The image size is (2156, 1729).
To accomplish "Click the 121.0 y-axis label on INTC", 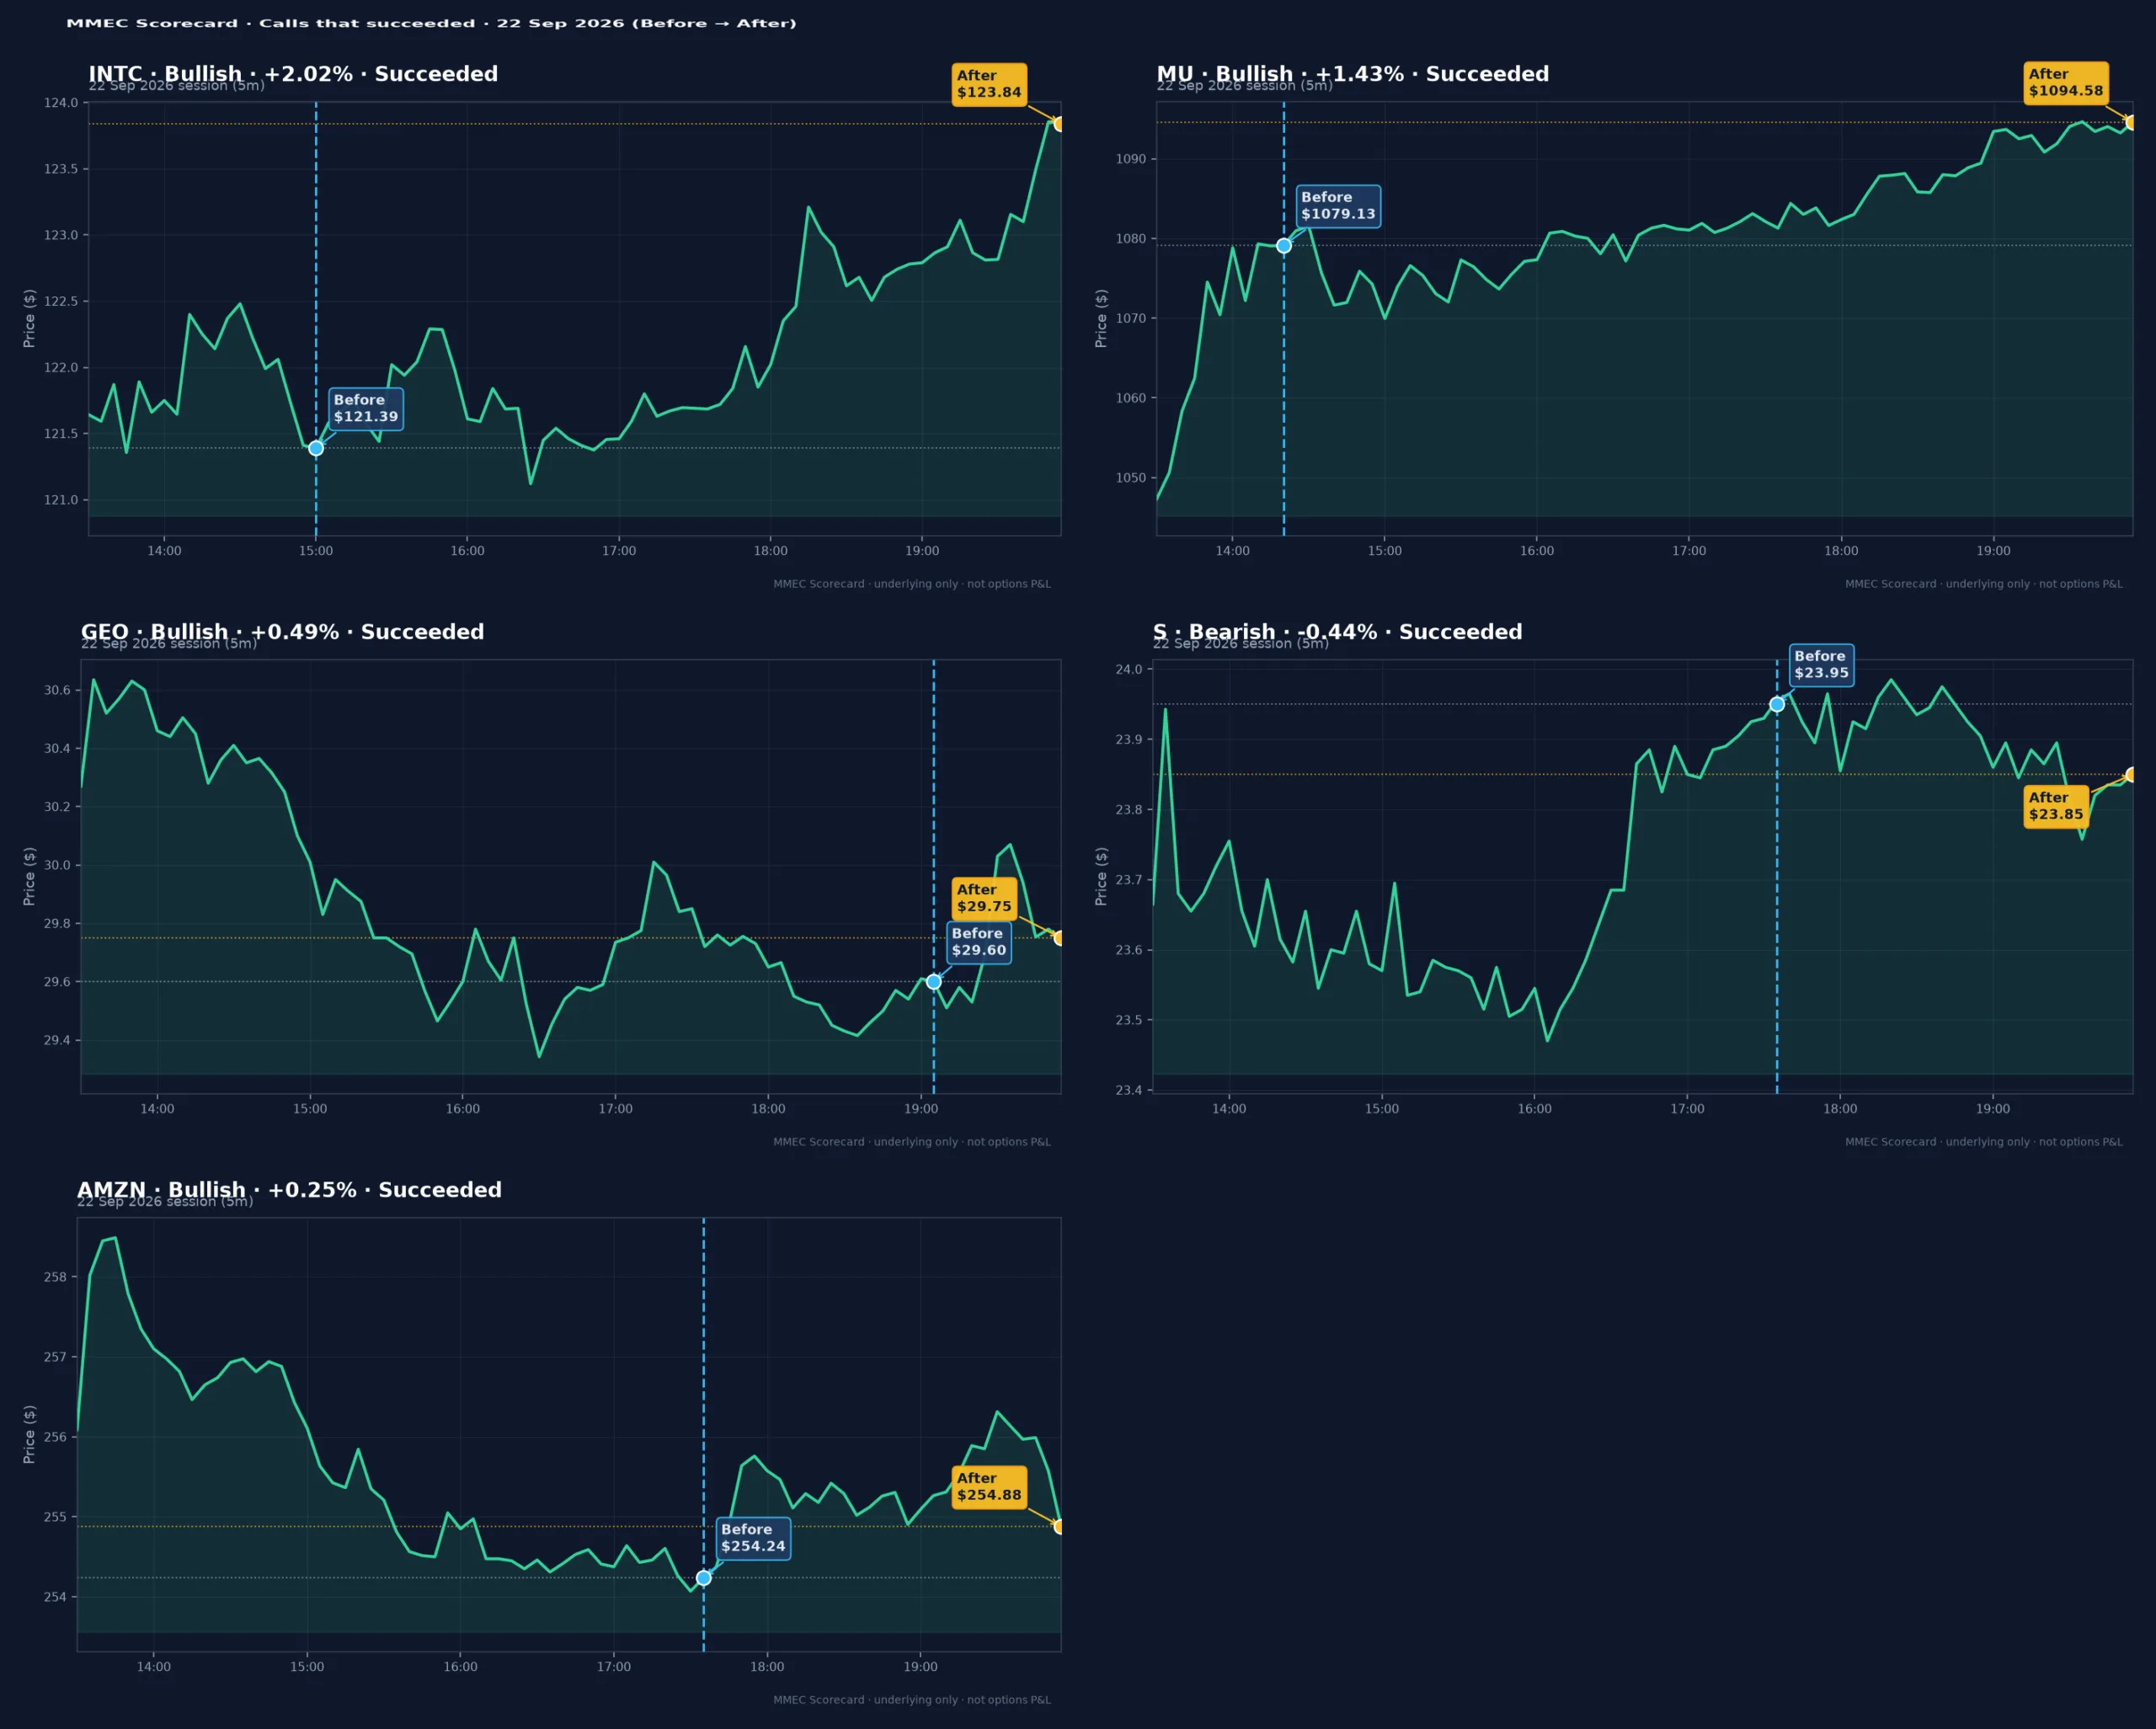I will point(60,500).
